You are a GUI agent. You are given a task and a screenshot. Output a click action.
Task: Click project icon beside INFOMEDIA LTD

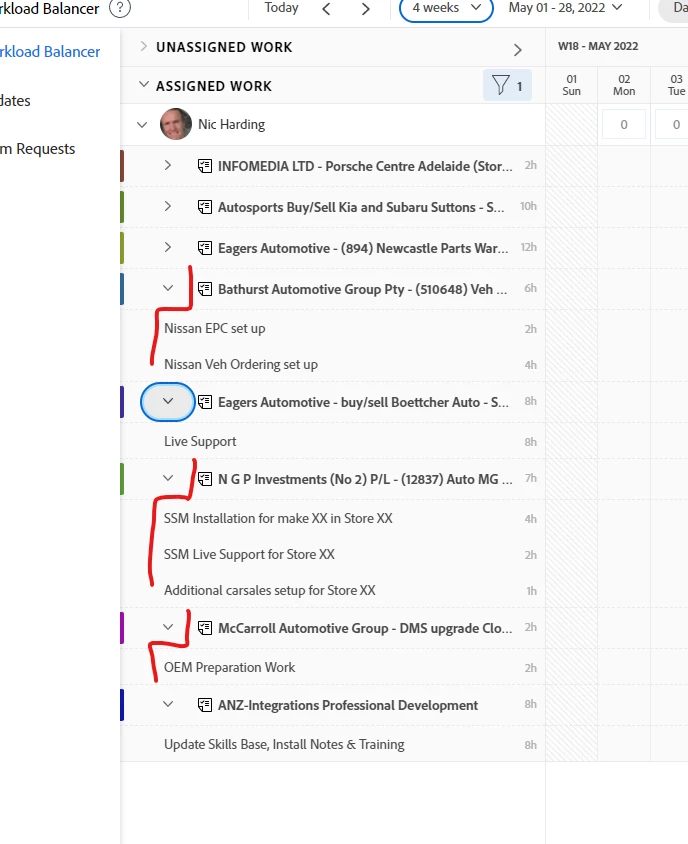click(x=205, y=166)
